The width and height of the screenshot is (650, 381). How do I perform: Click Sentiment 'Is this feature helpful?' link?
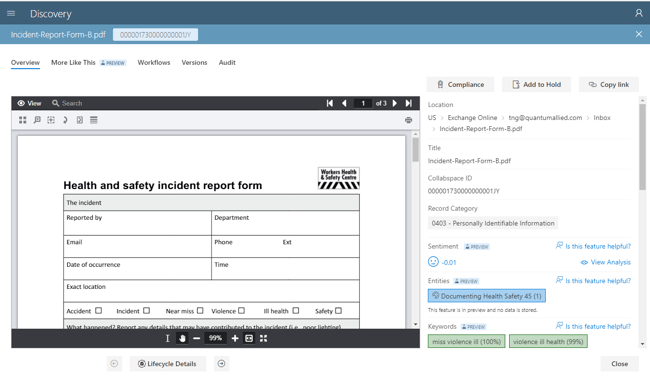point(593,246)
